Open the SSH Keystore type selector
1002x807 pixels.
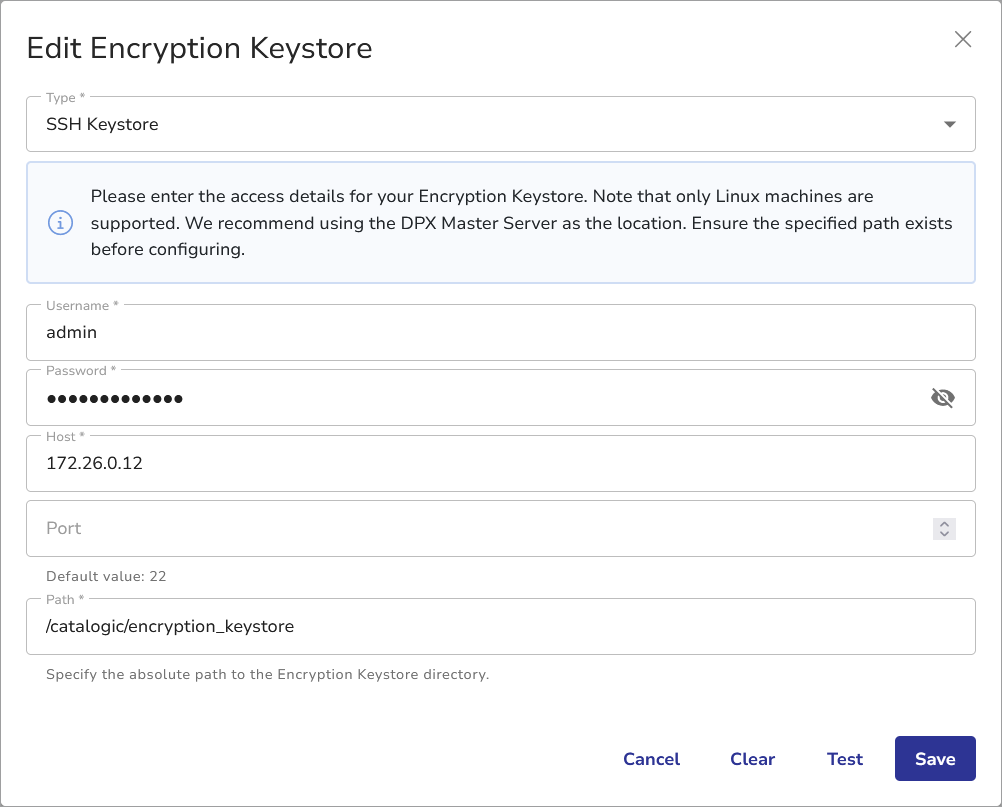[480, 125]
